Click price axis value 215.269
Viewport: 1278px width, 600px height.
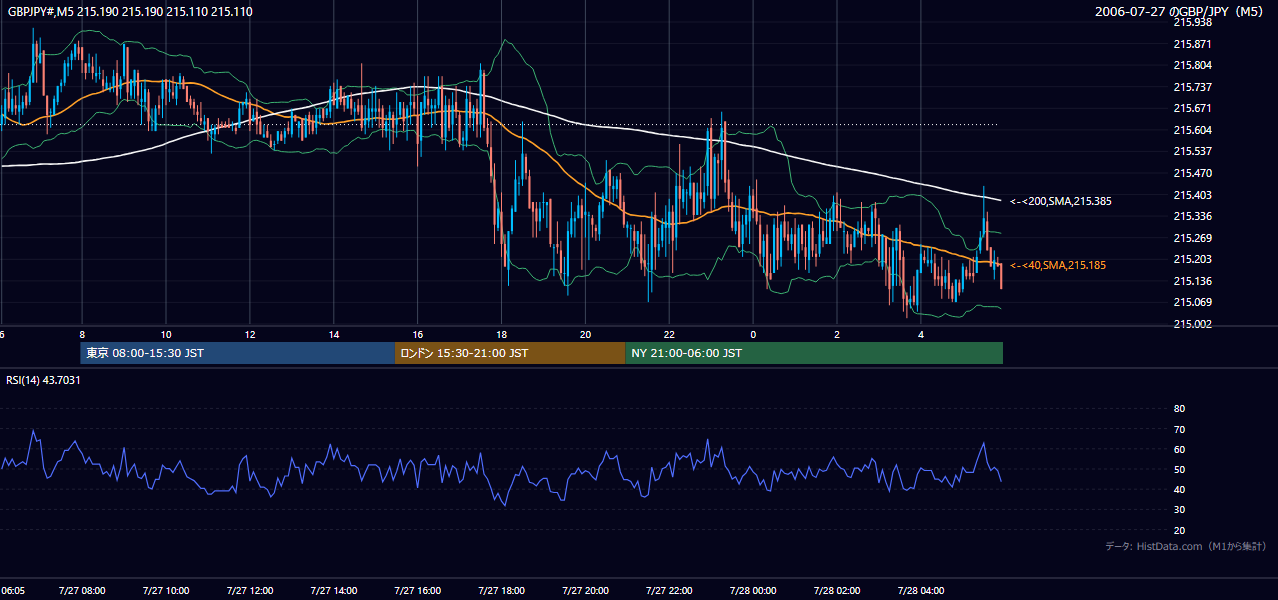tap(1192, 238)
